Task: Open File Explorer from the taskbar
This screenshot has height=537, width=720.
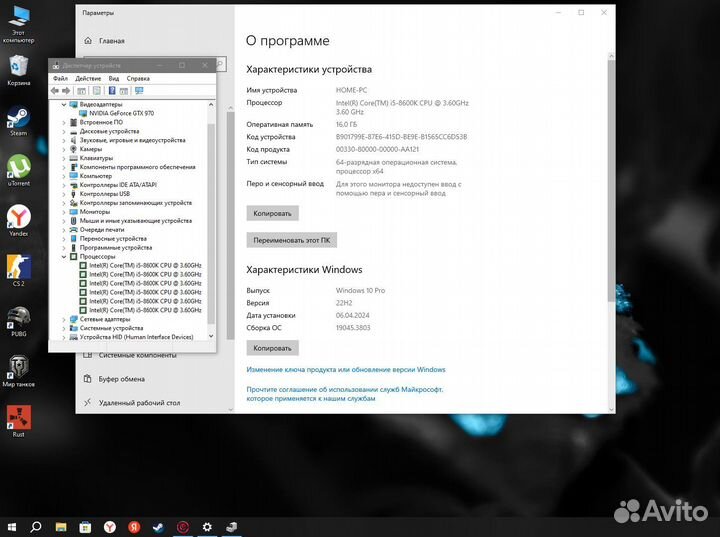Action: 61,527
